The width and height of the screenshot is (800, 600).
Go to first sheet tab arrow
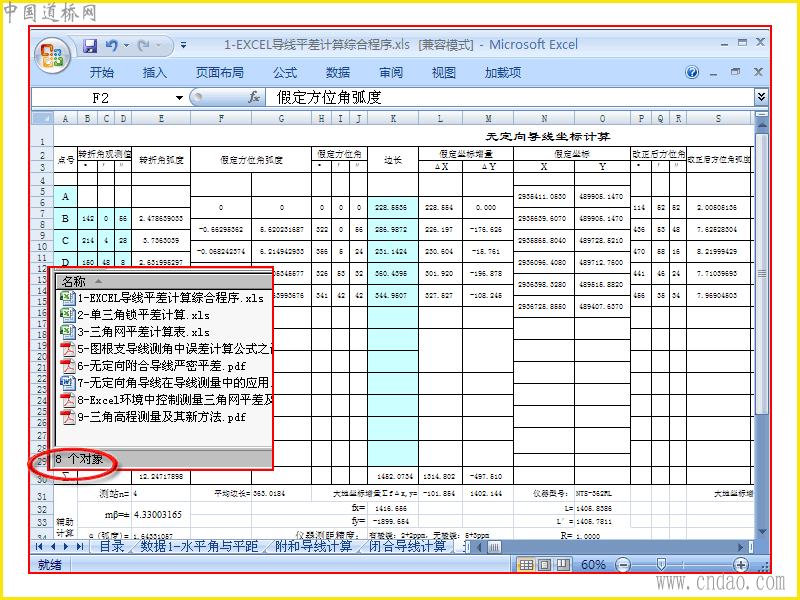tap(39, 546)
